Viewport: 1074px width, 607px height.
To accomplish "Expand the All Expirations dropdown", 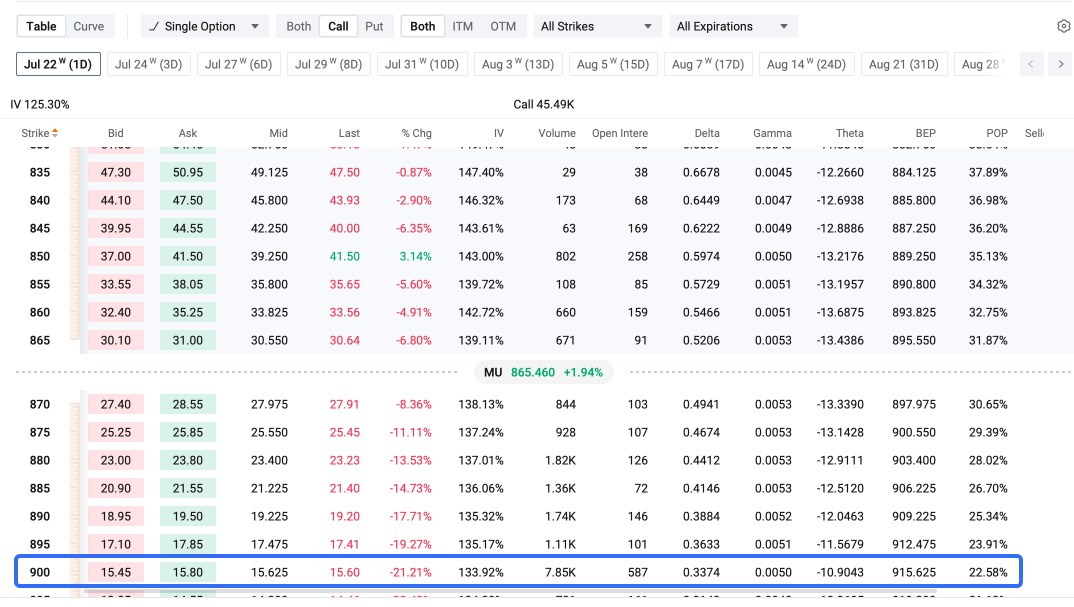I will click(733, 27).
